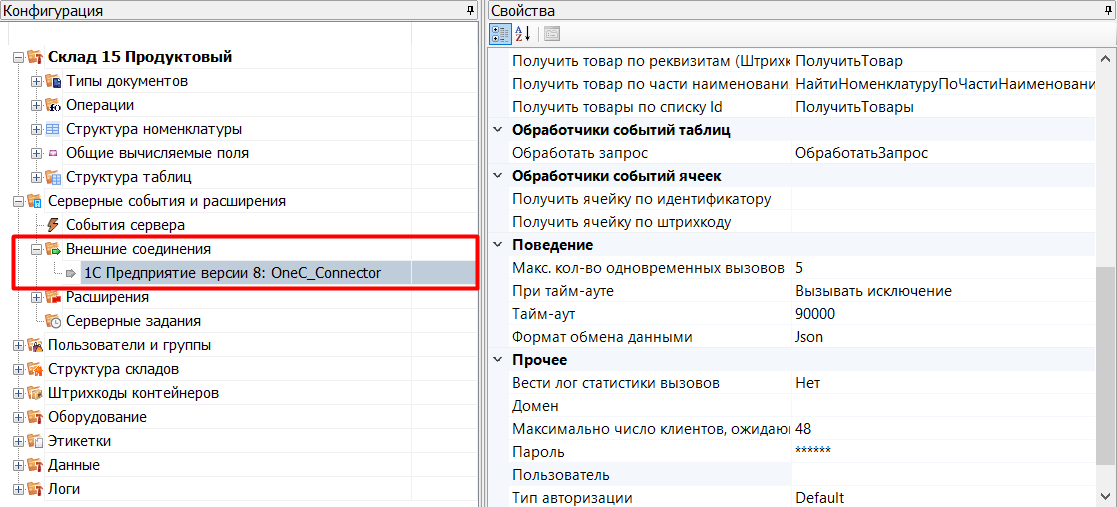Screen dimensions: 1117x507
Task: Expand the Оборудование node
Action: coord(18,417)
